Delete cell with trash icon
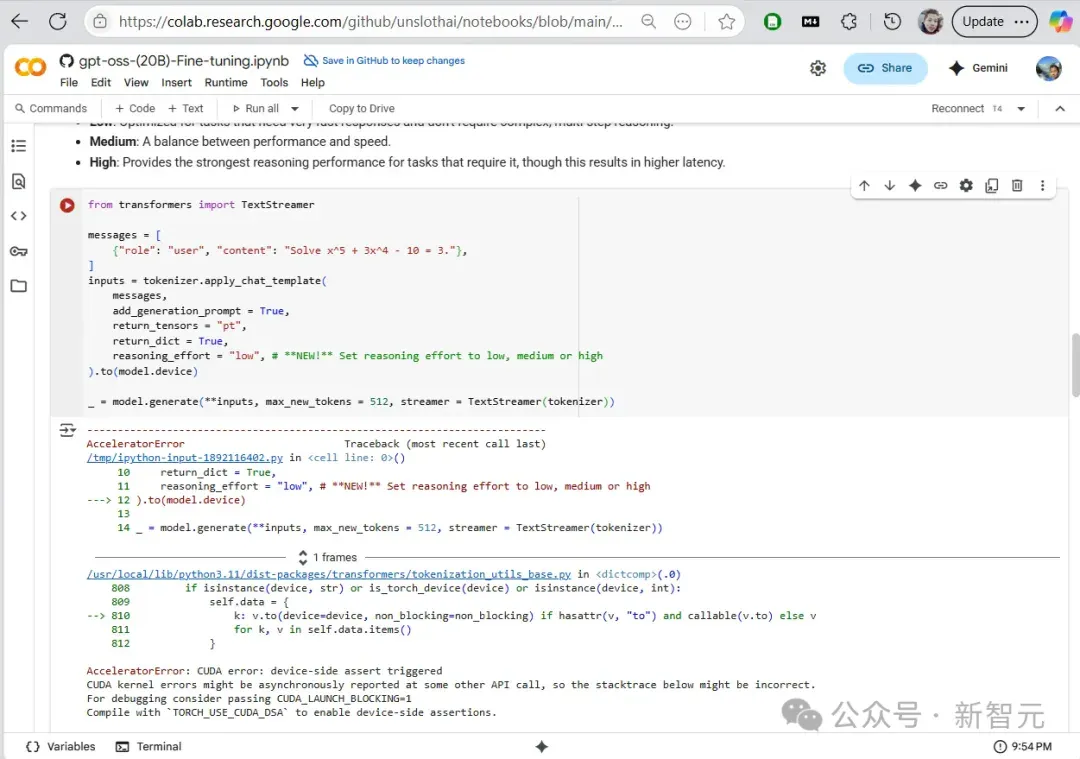1080x759 pixels. point(1017,185)
